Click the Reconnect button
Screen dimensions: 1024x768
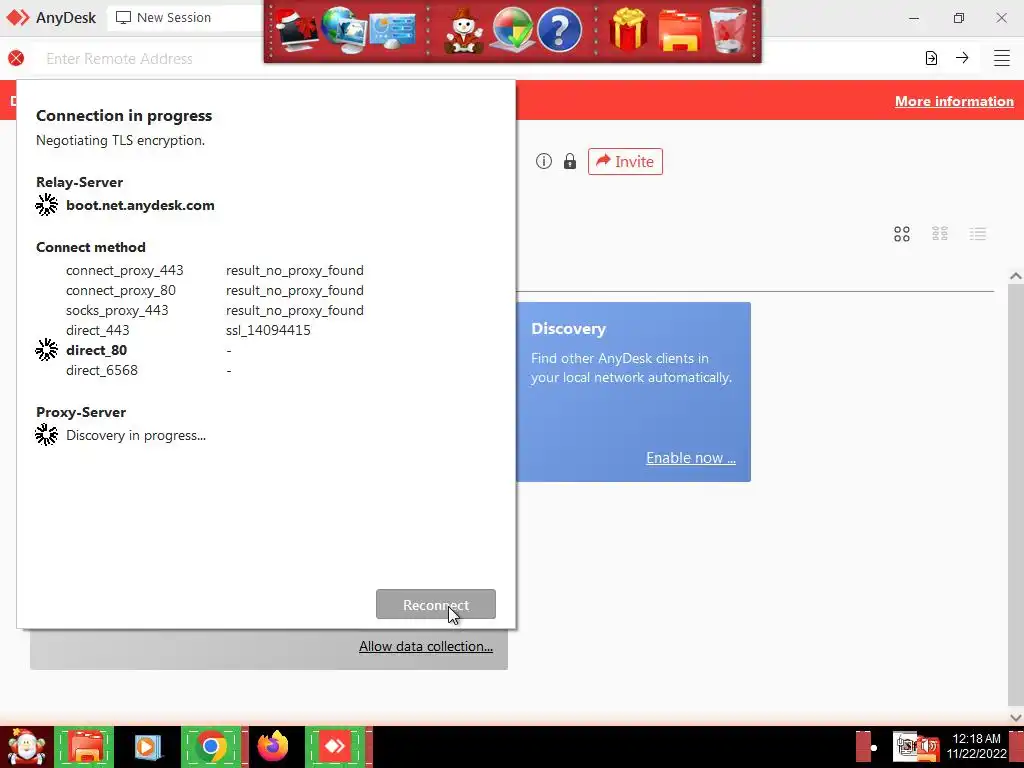[x=436, y=605]
